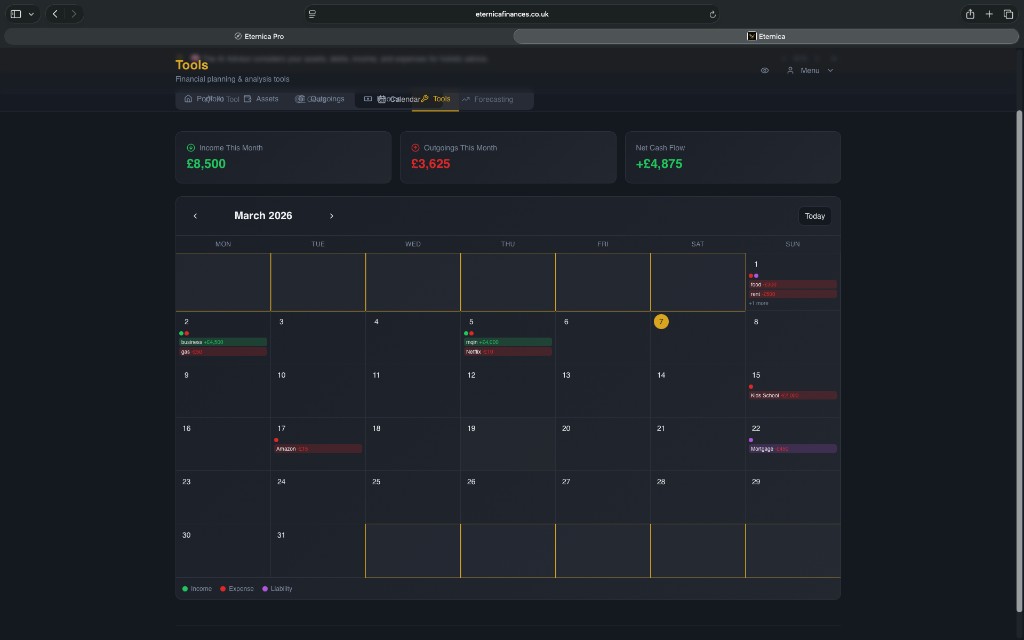The width and height of the screenshot is (1024, 640).
Task: Open Forecasting via its trend-line icon
Action: [x=466, y=99]
